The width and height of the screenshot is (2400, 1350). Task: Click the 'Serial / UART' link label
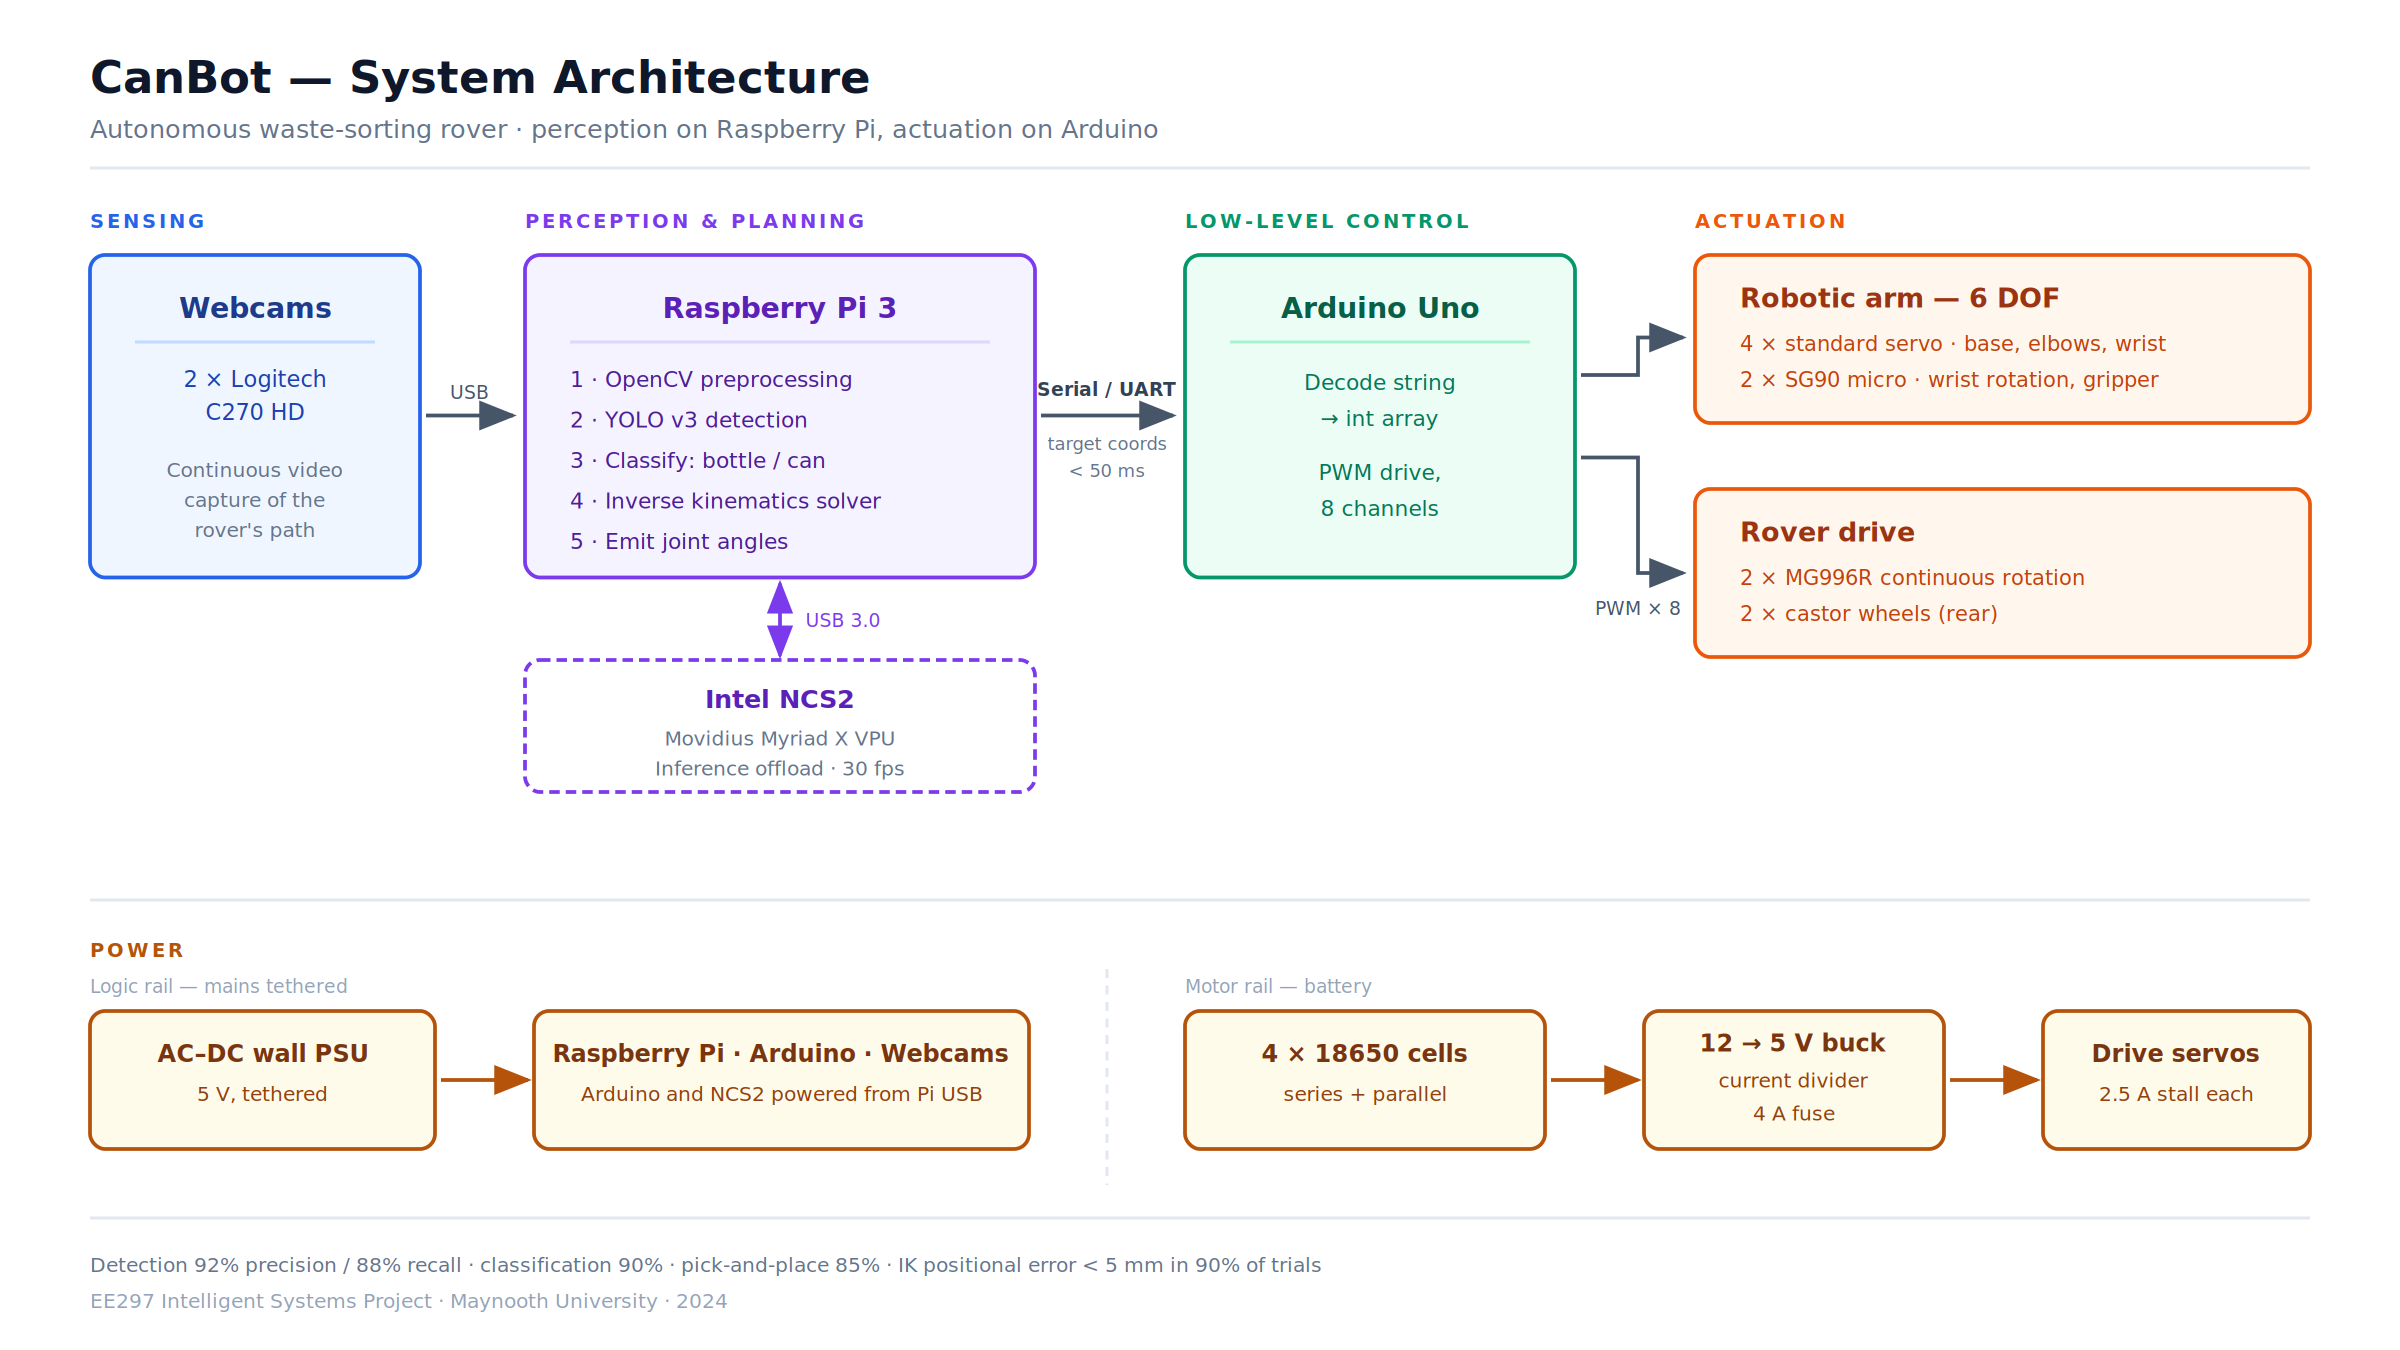tap(1106, 390)
